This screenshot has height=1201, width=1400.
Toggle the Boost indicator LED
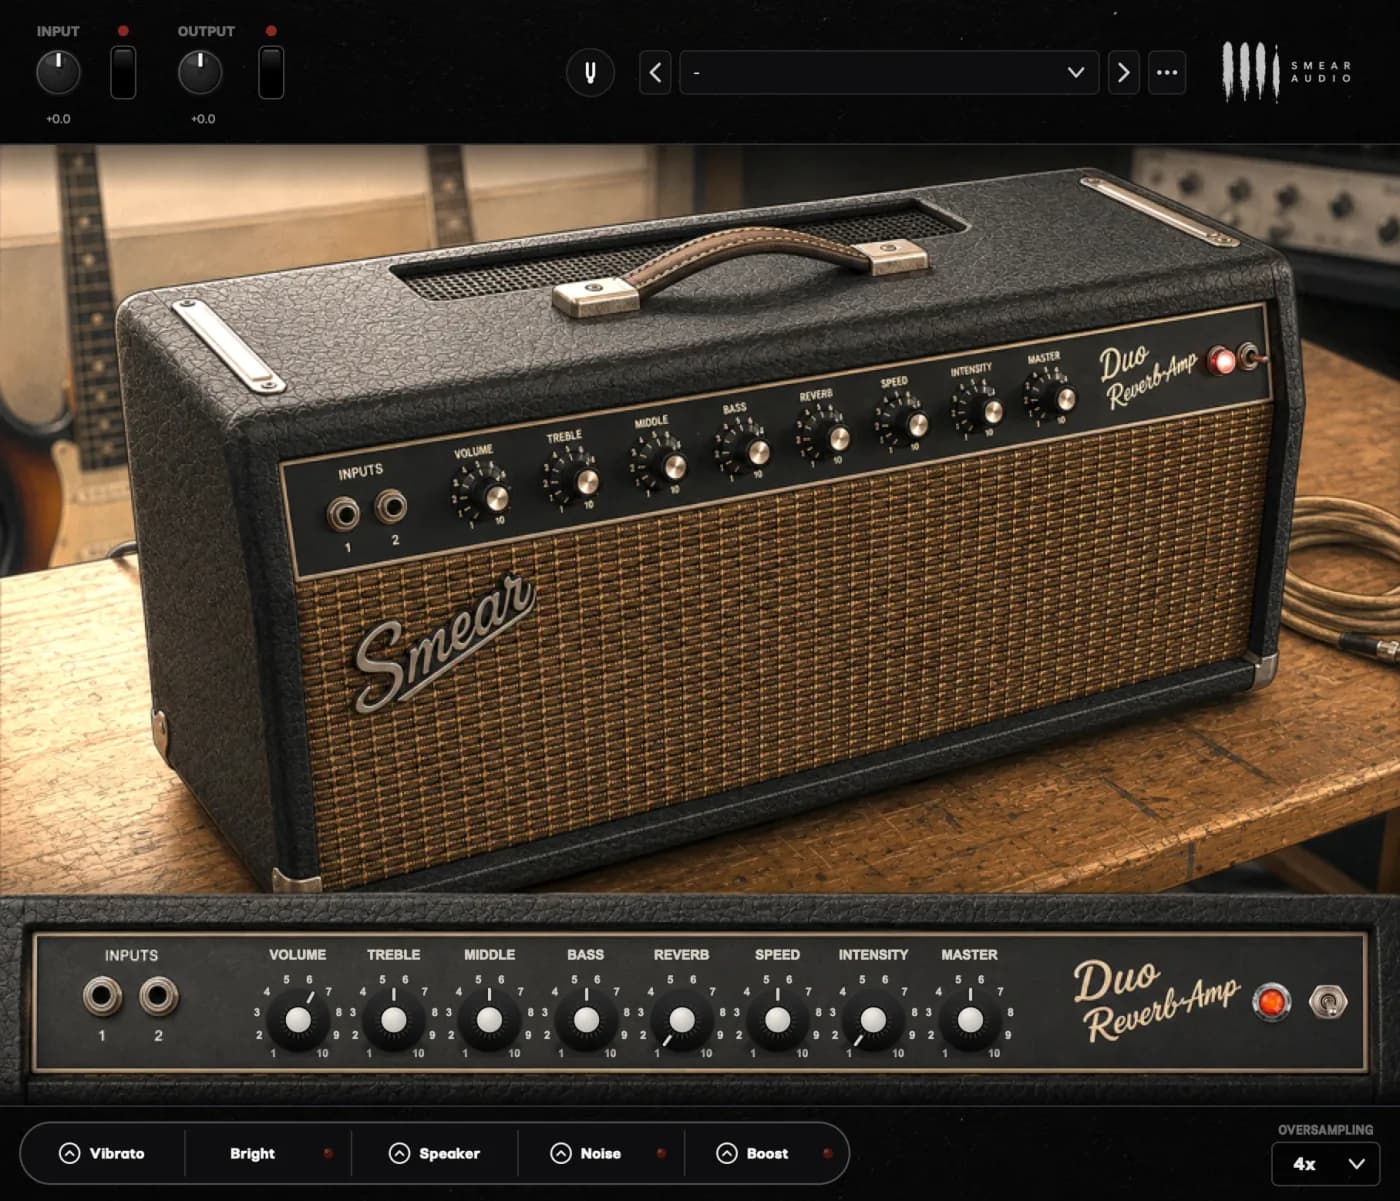[x=827, y=1153]
